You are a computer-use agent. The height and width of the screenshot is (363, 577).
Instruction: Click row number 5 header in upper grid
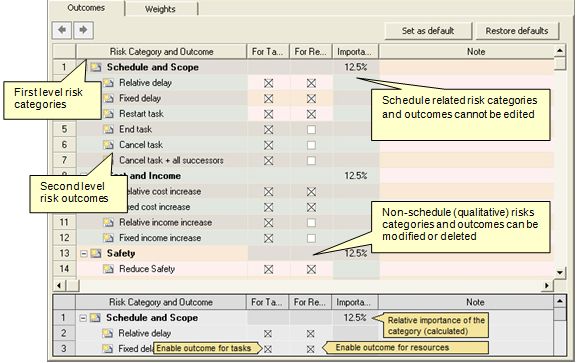(x=64, y=129)
